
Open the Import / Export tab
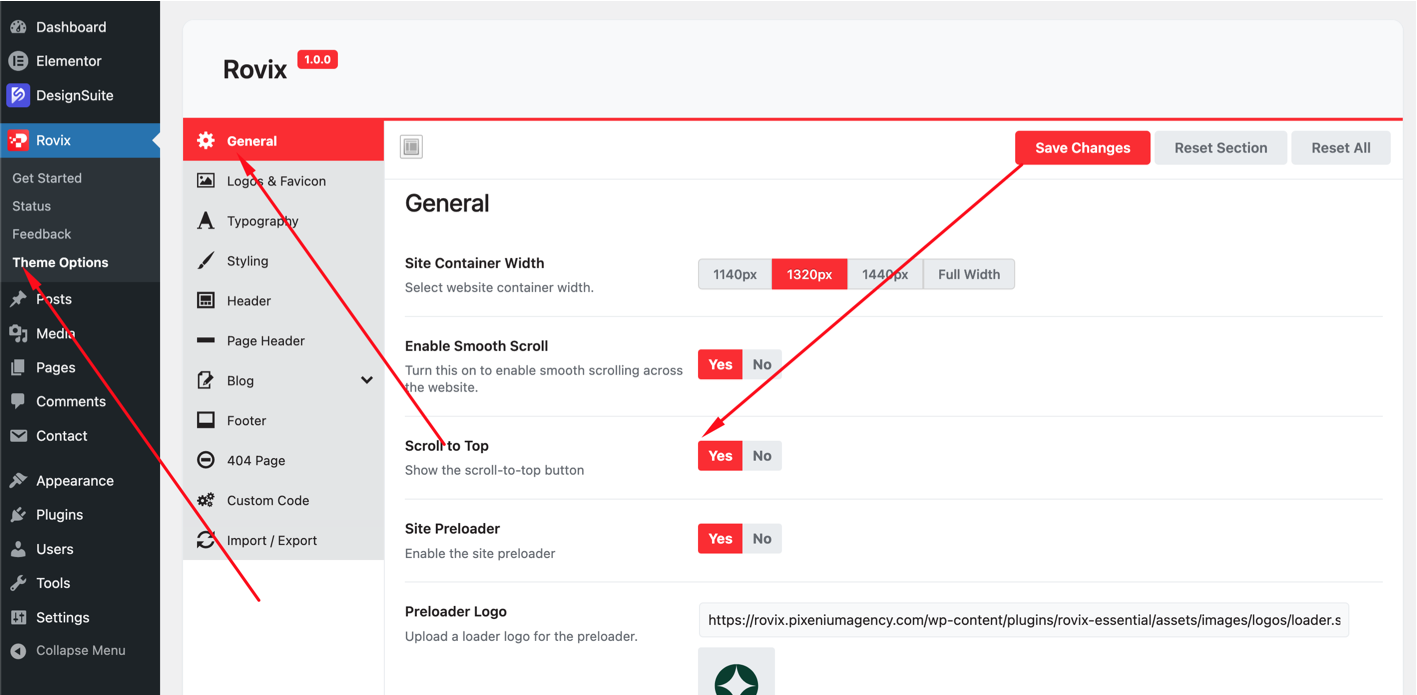coord(284,540)
